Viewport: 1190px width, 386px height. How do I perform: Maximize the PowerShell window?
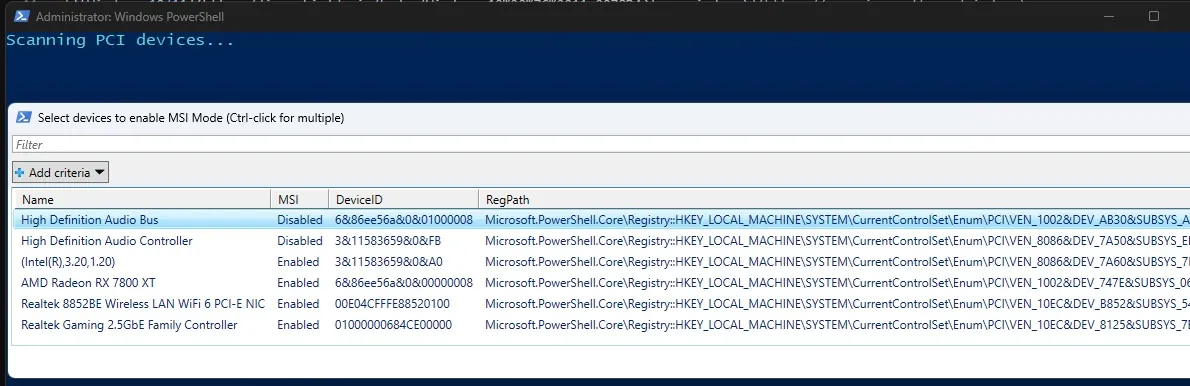1154,16
